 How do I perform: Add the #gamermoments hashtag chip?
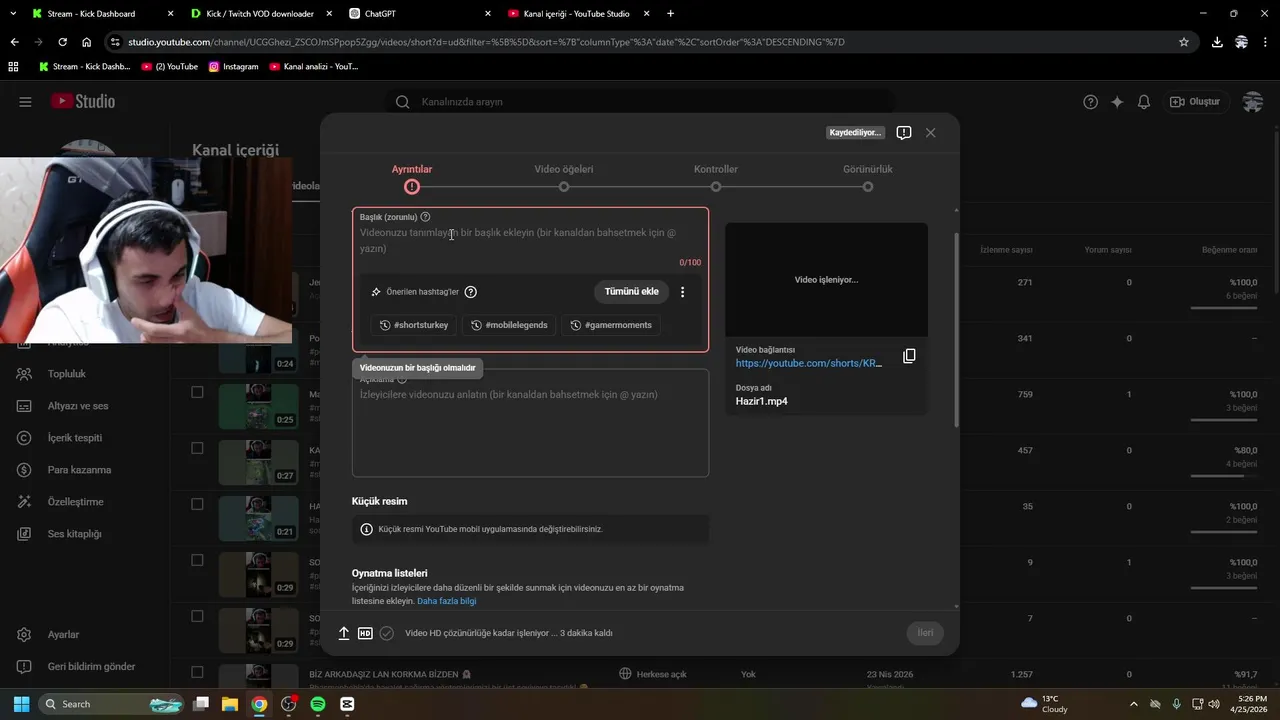tap(611, 325)
